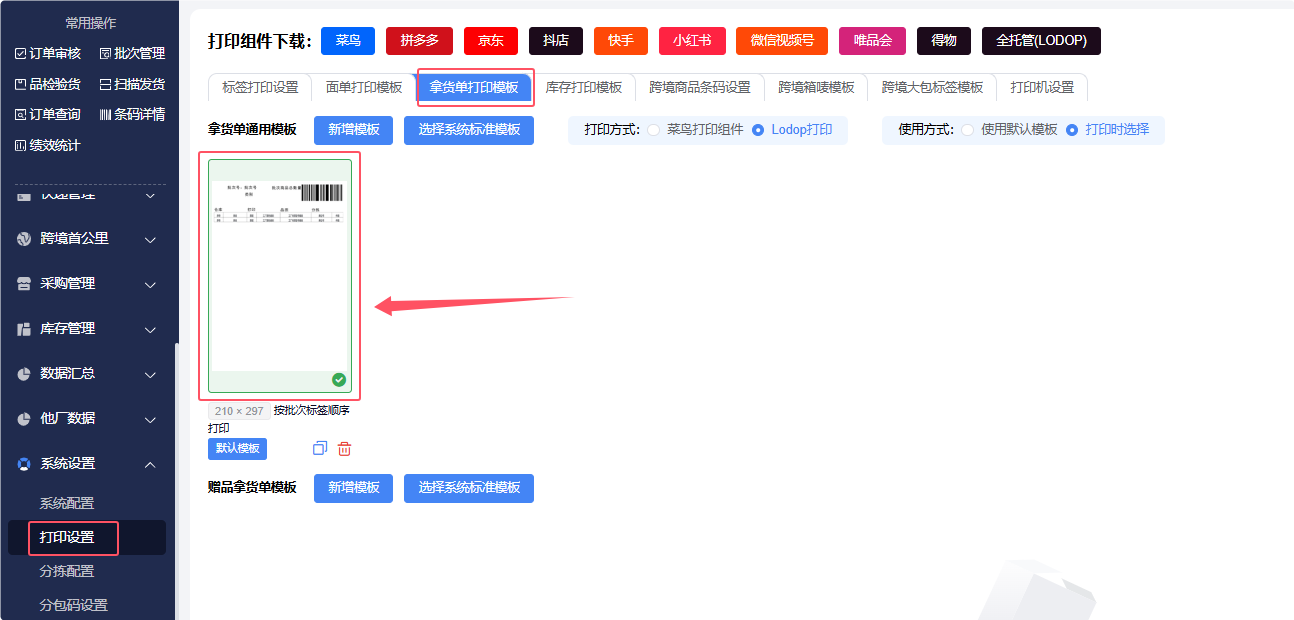Expand 数据汇总 menu chevron
The image size is (1294, 620).
[150, 374]
